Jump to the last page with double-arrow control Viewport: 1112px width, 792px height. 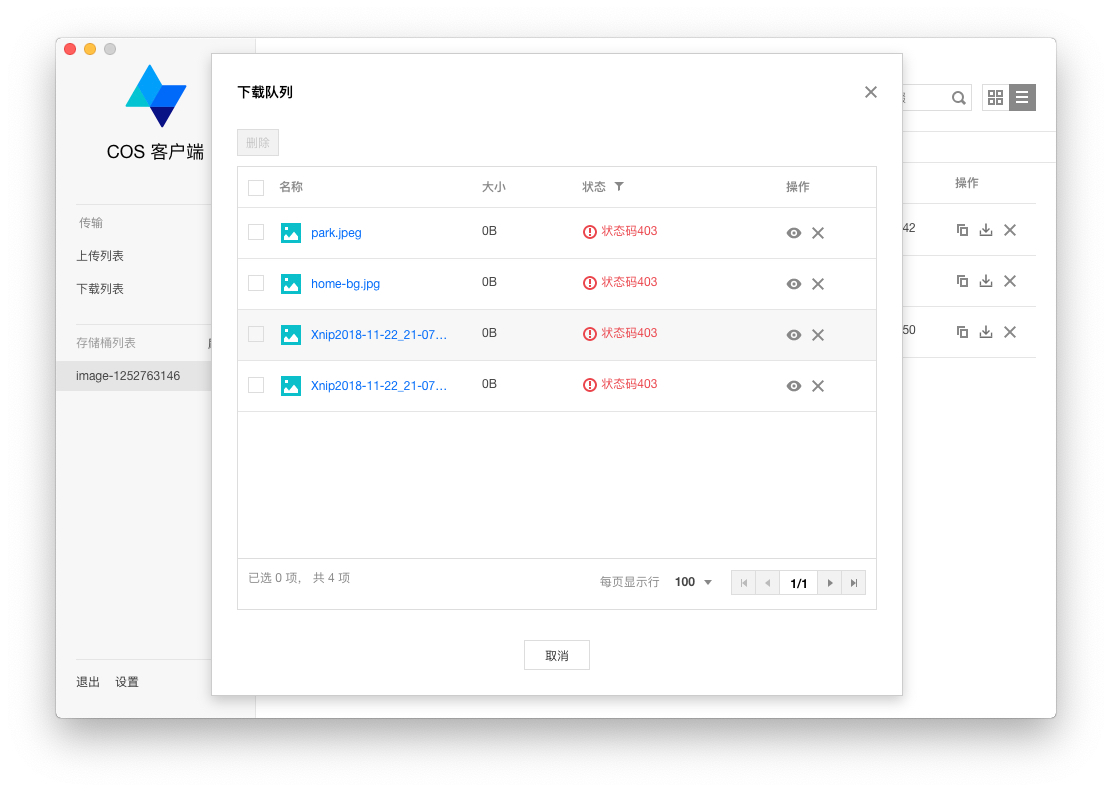(x=852, y=581)
